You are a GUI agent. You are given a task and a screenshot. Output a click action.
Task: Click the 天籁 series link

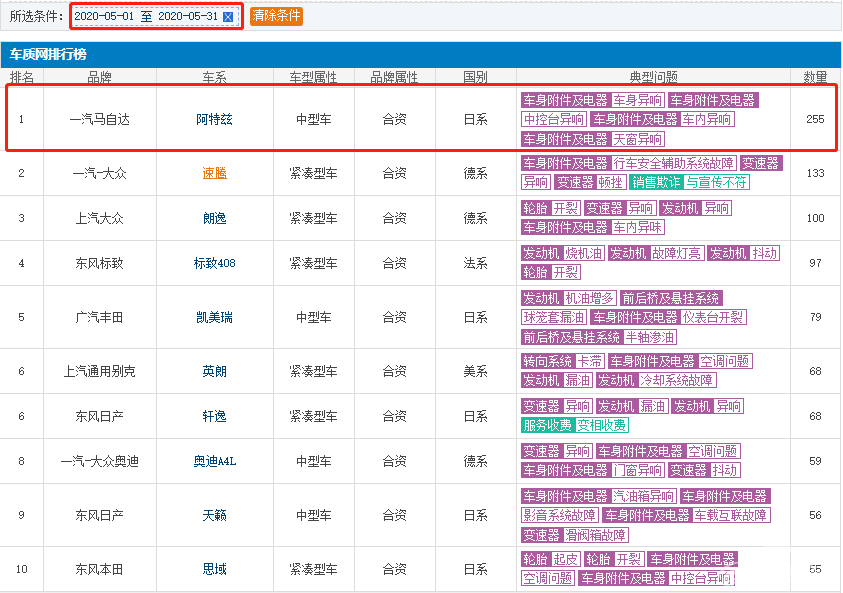pos(214,515)
